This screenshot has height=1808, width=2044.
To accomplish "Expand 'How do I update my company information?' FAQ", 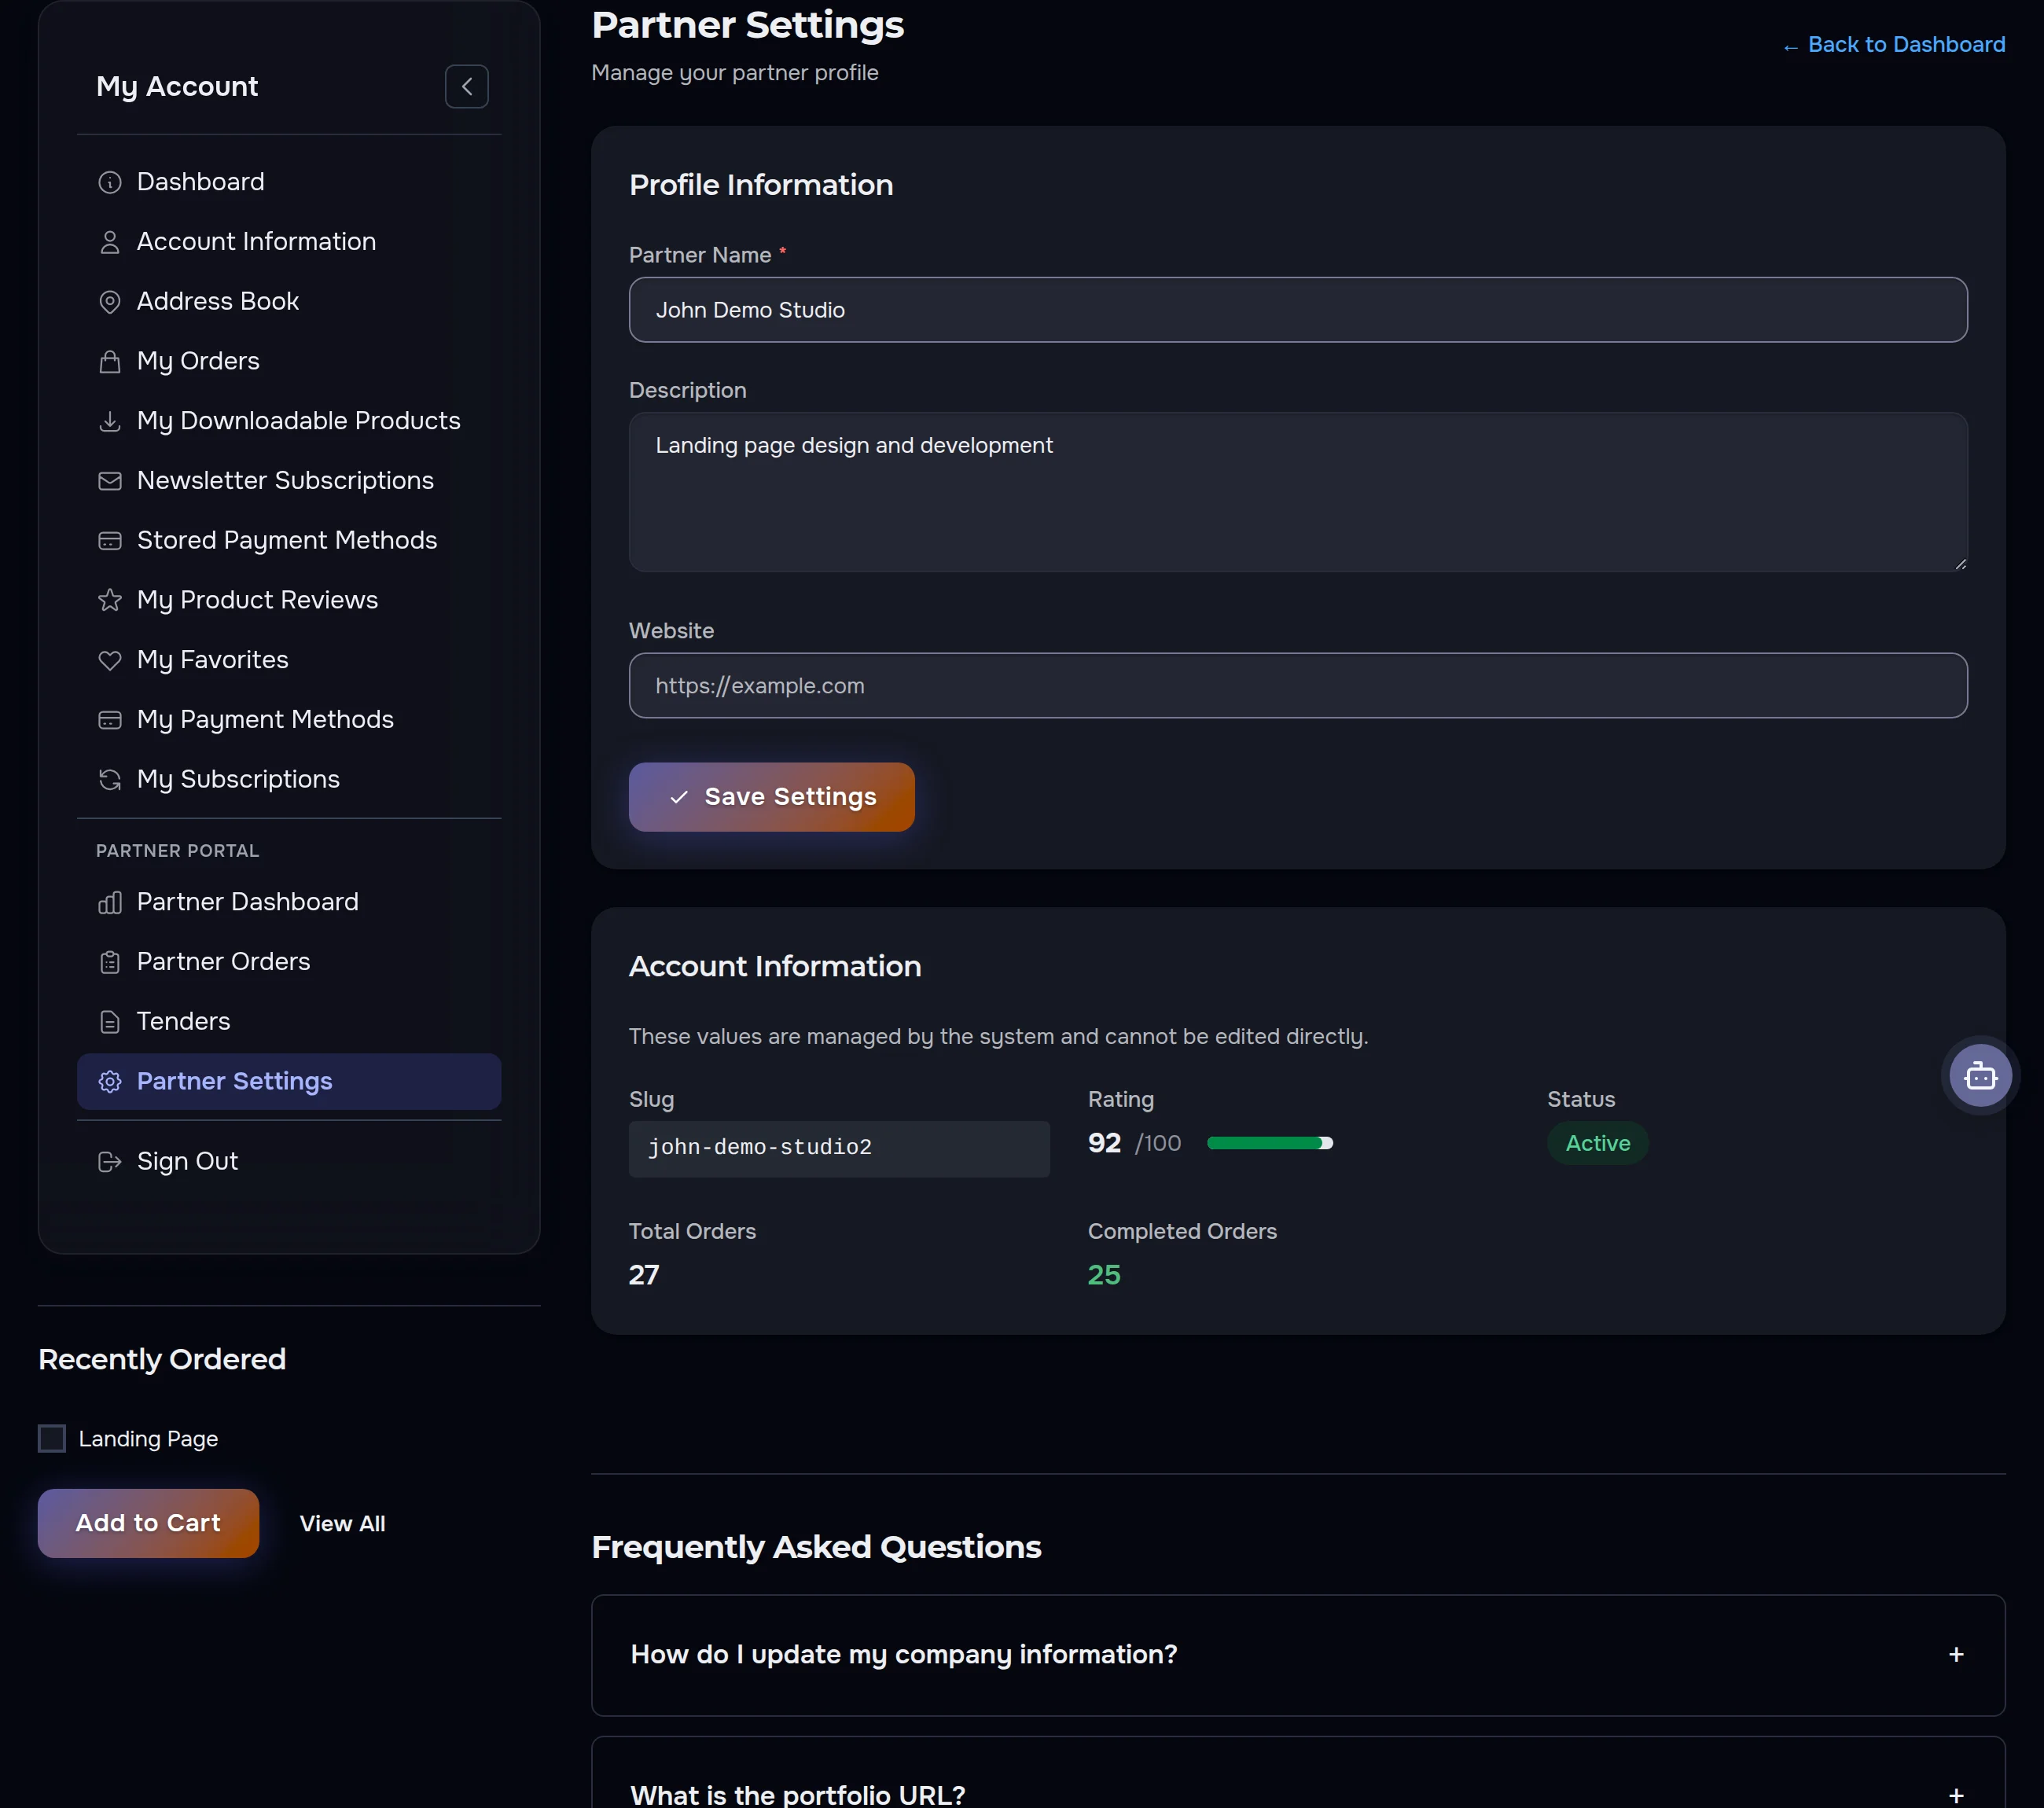I will (x=1298, y=1655).
